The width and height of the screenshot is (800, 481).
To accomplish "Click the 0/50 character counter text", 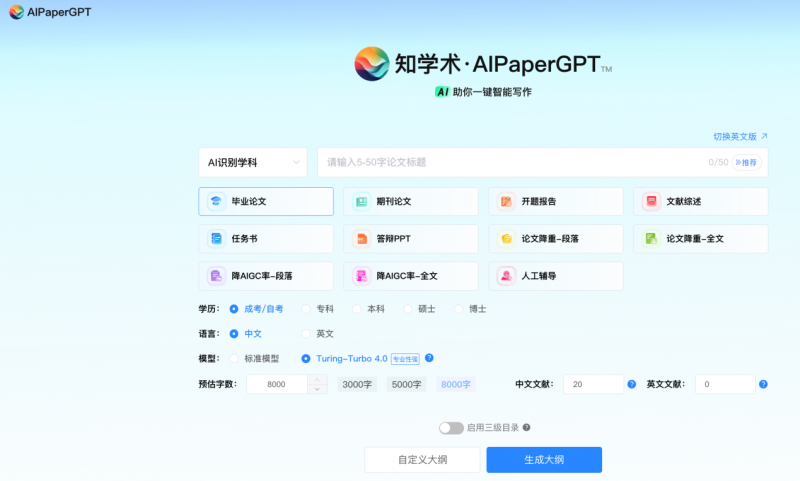I will point(718,162).
